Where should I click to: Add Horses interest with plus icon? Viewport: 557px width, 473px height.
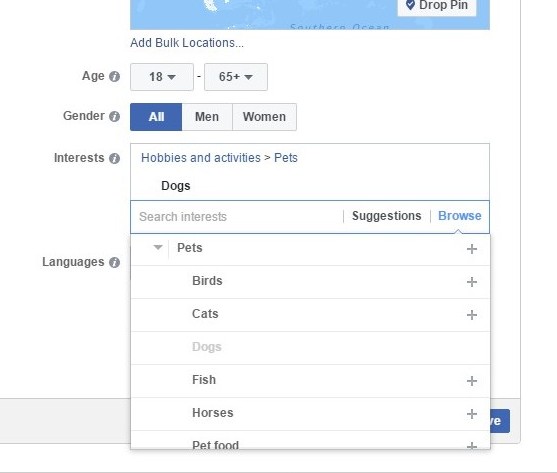(x=472, y=414)
